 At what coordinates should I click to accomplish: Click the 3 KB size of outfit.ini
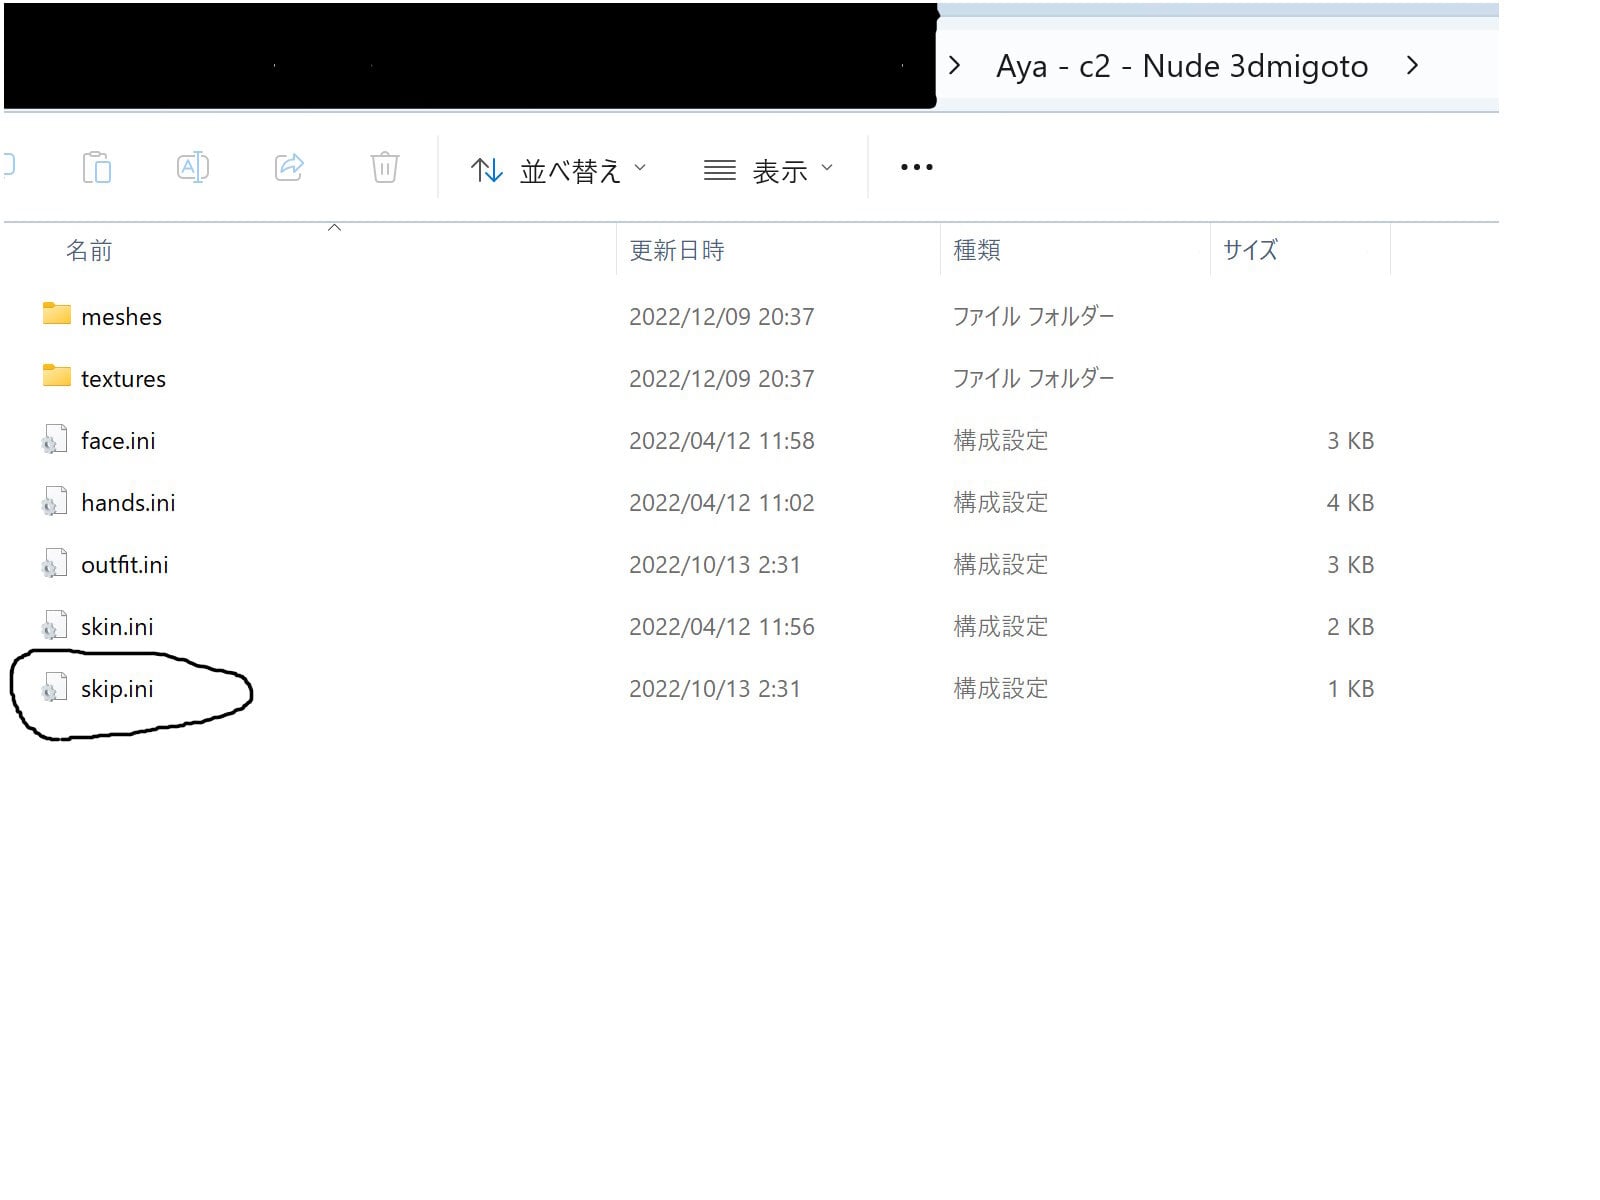(x=1350, y=565)
